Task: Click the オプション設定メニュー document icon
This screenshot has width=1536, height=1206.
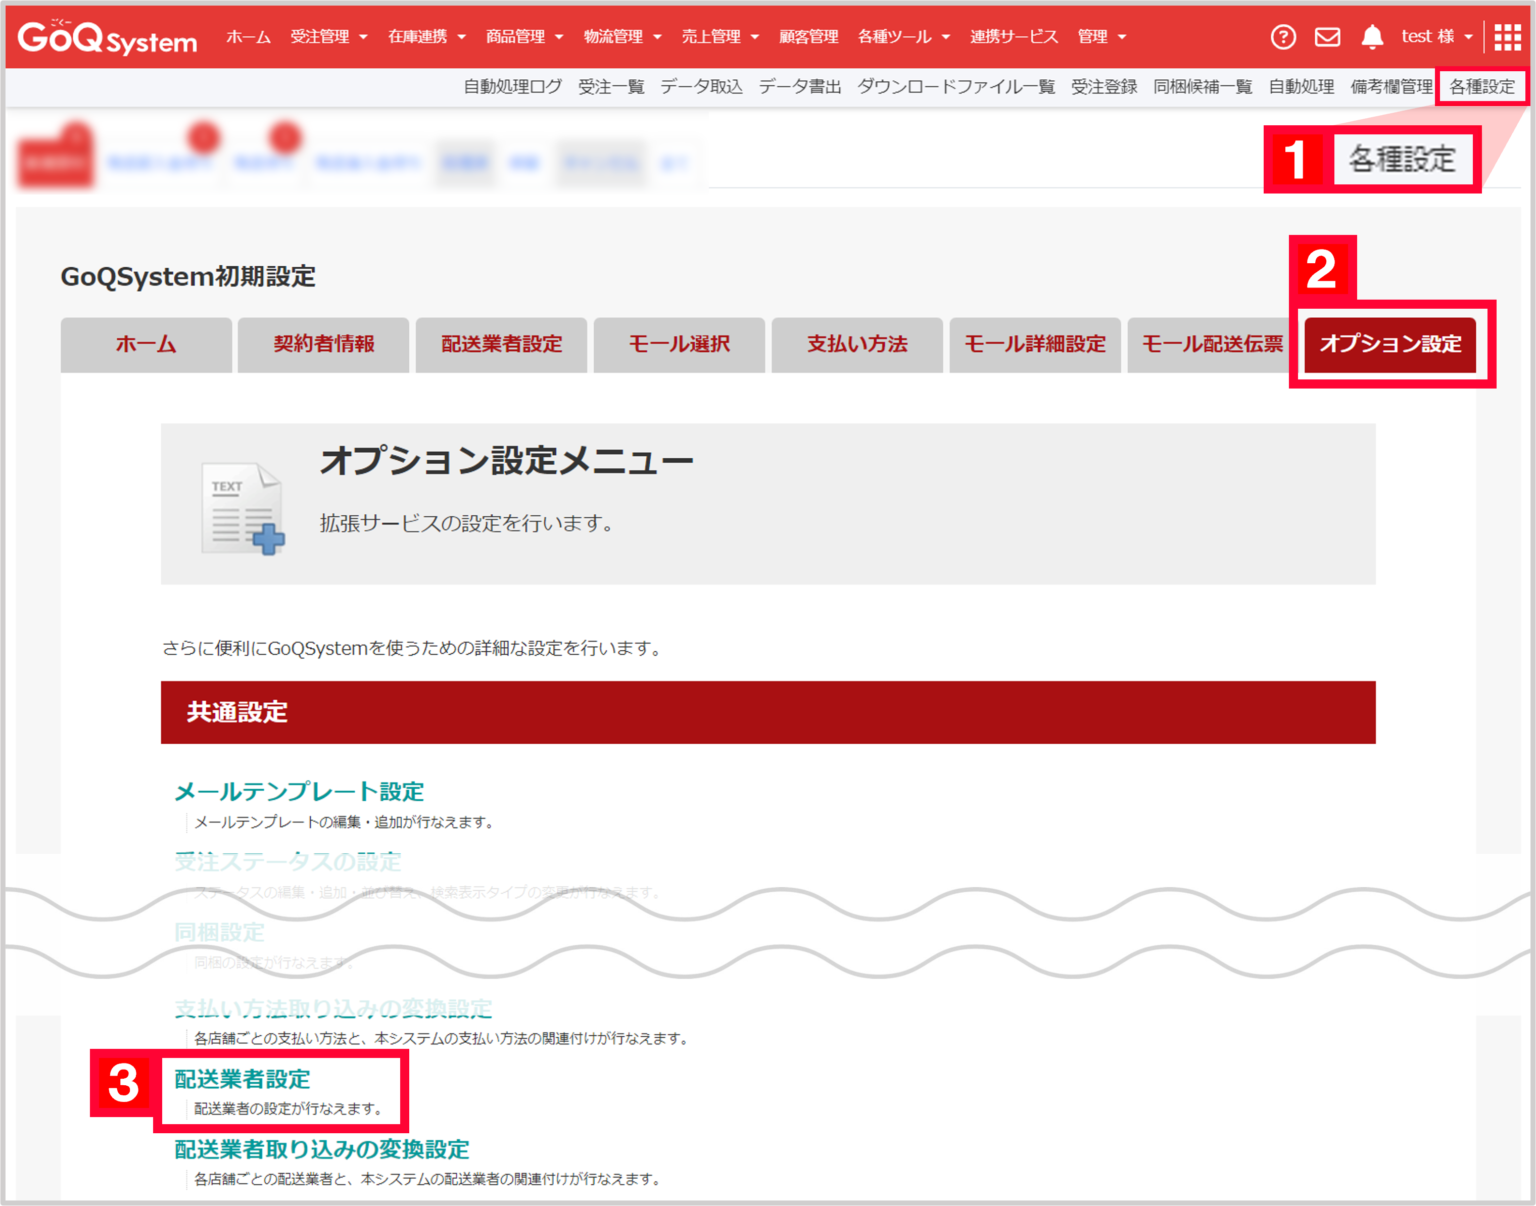Action: 240,506
